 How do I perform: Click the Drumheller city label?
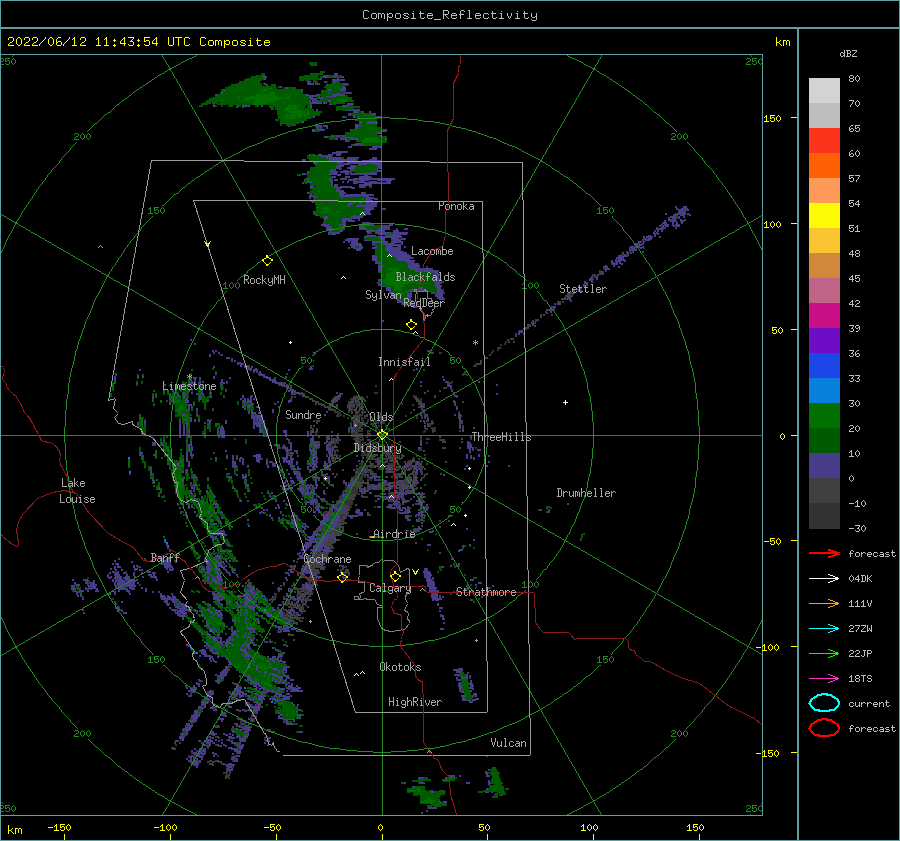pyautogui.click(x=586, y=493)
